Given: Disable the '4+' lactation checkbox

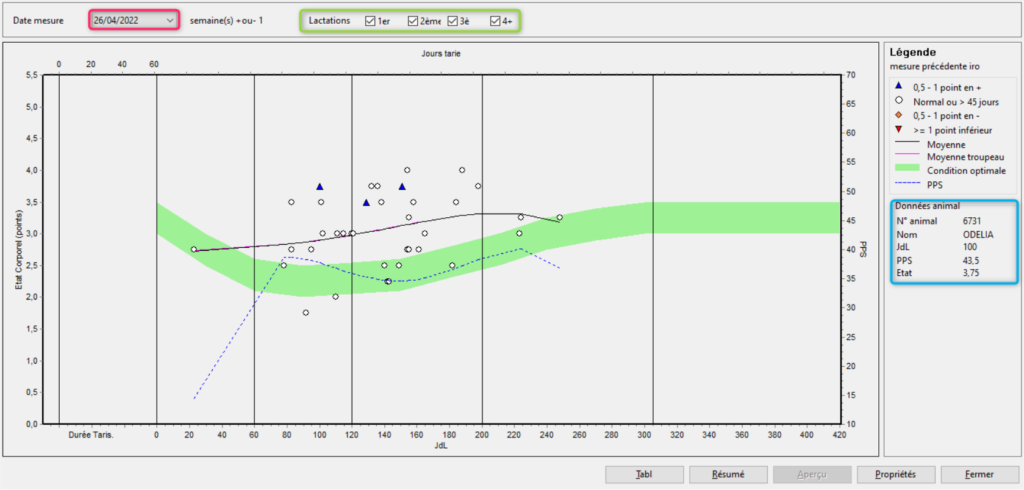Looking at the screenshot, I should [495, 20].
